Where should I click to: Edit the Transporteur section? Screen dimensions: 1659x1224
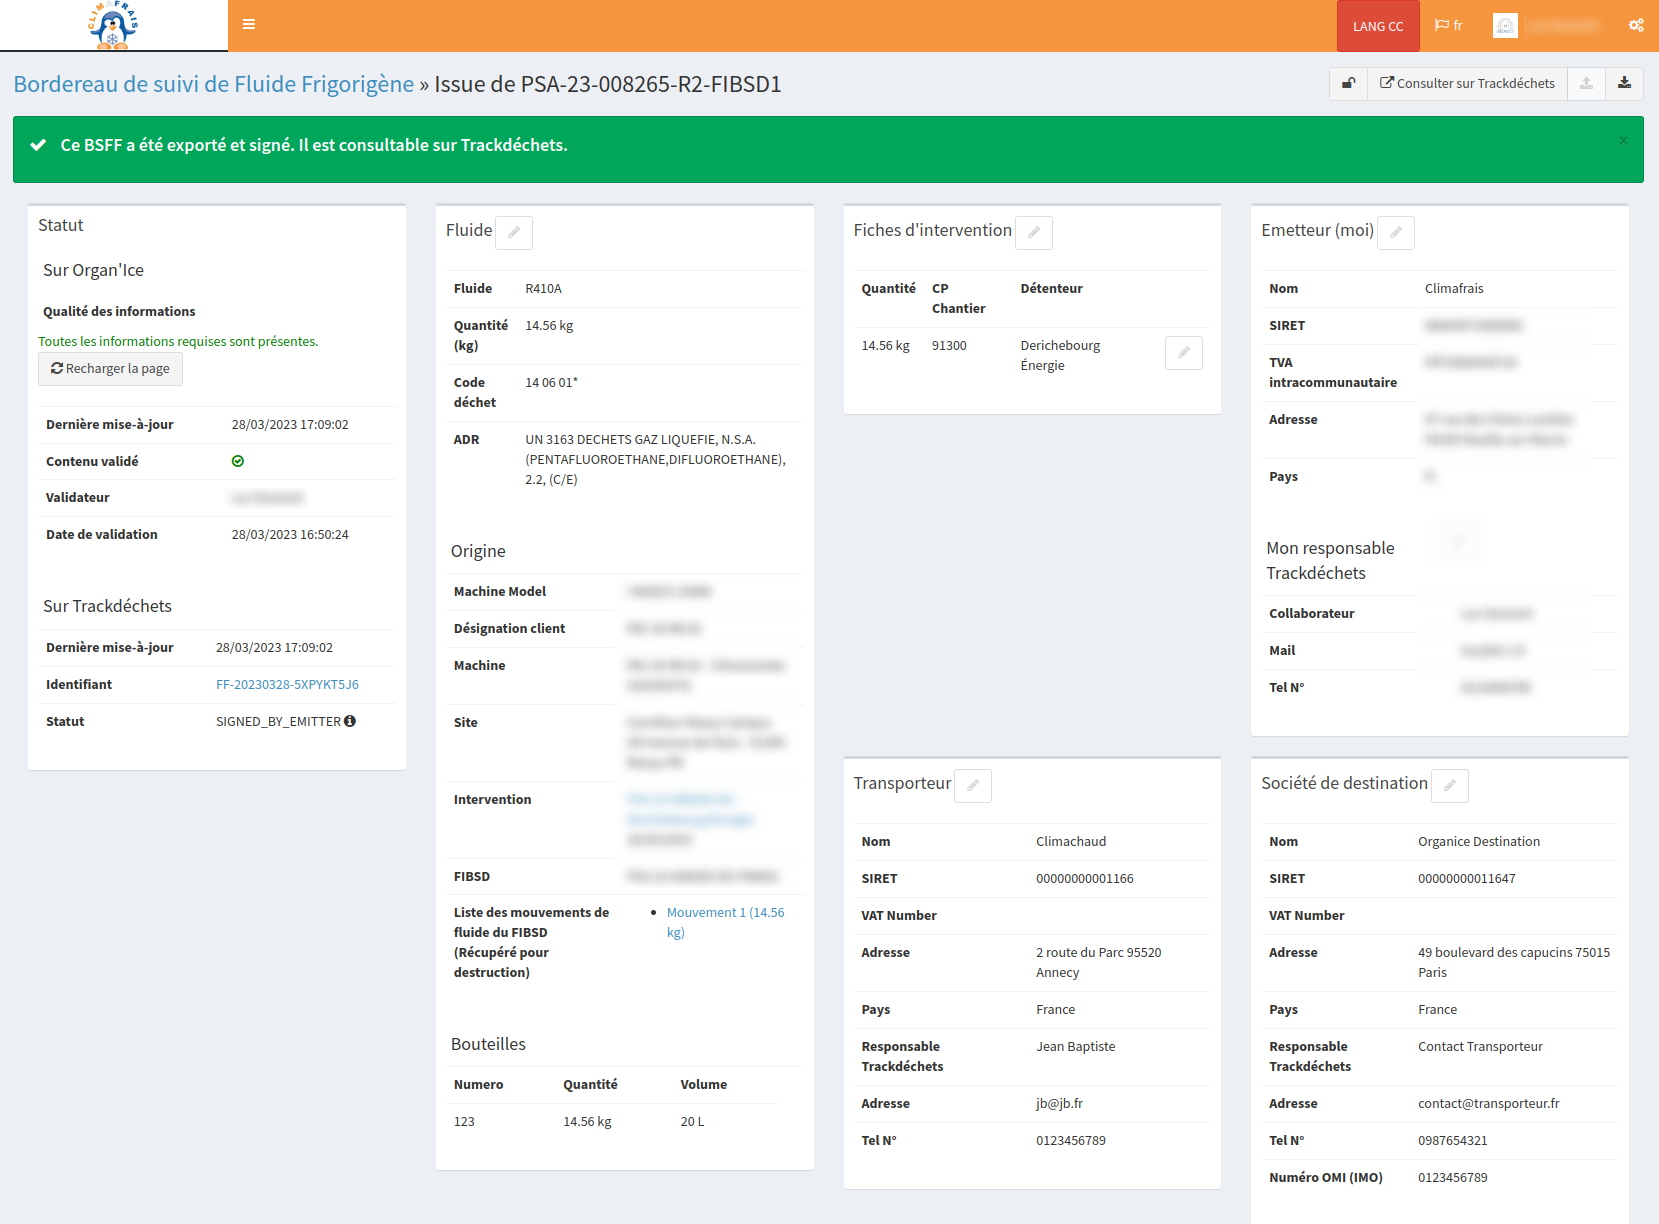pyautogui.click(x=973, y=786)
